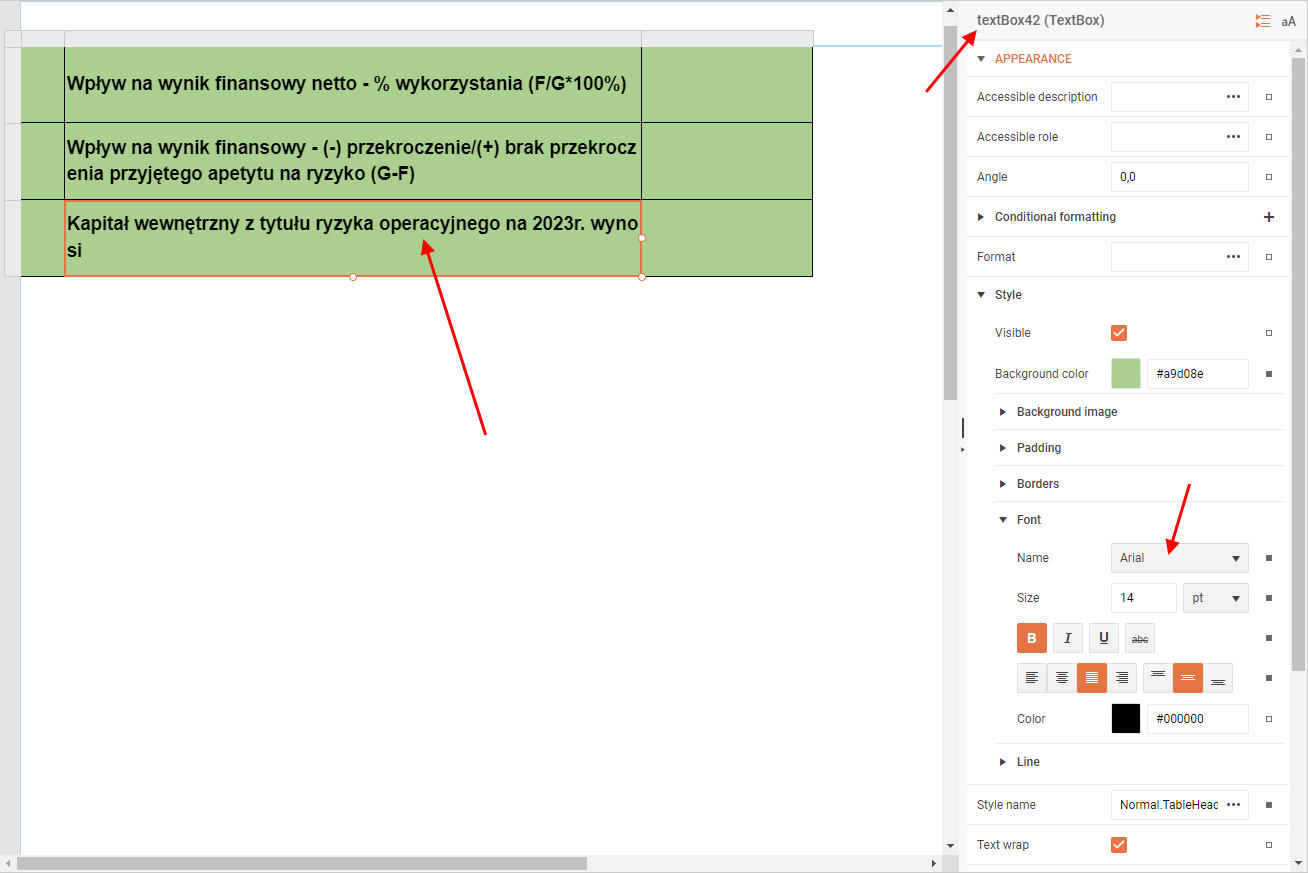Set horizontal alignment to right
The image size is (1308, 873).
(x=1122, y=678)
